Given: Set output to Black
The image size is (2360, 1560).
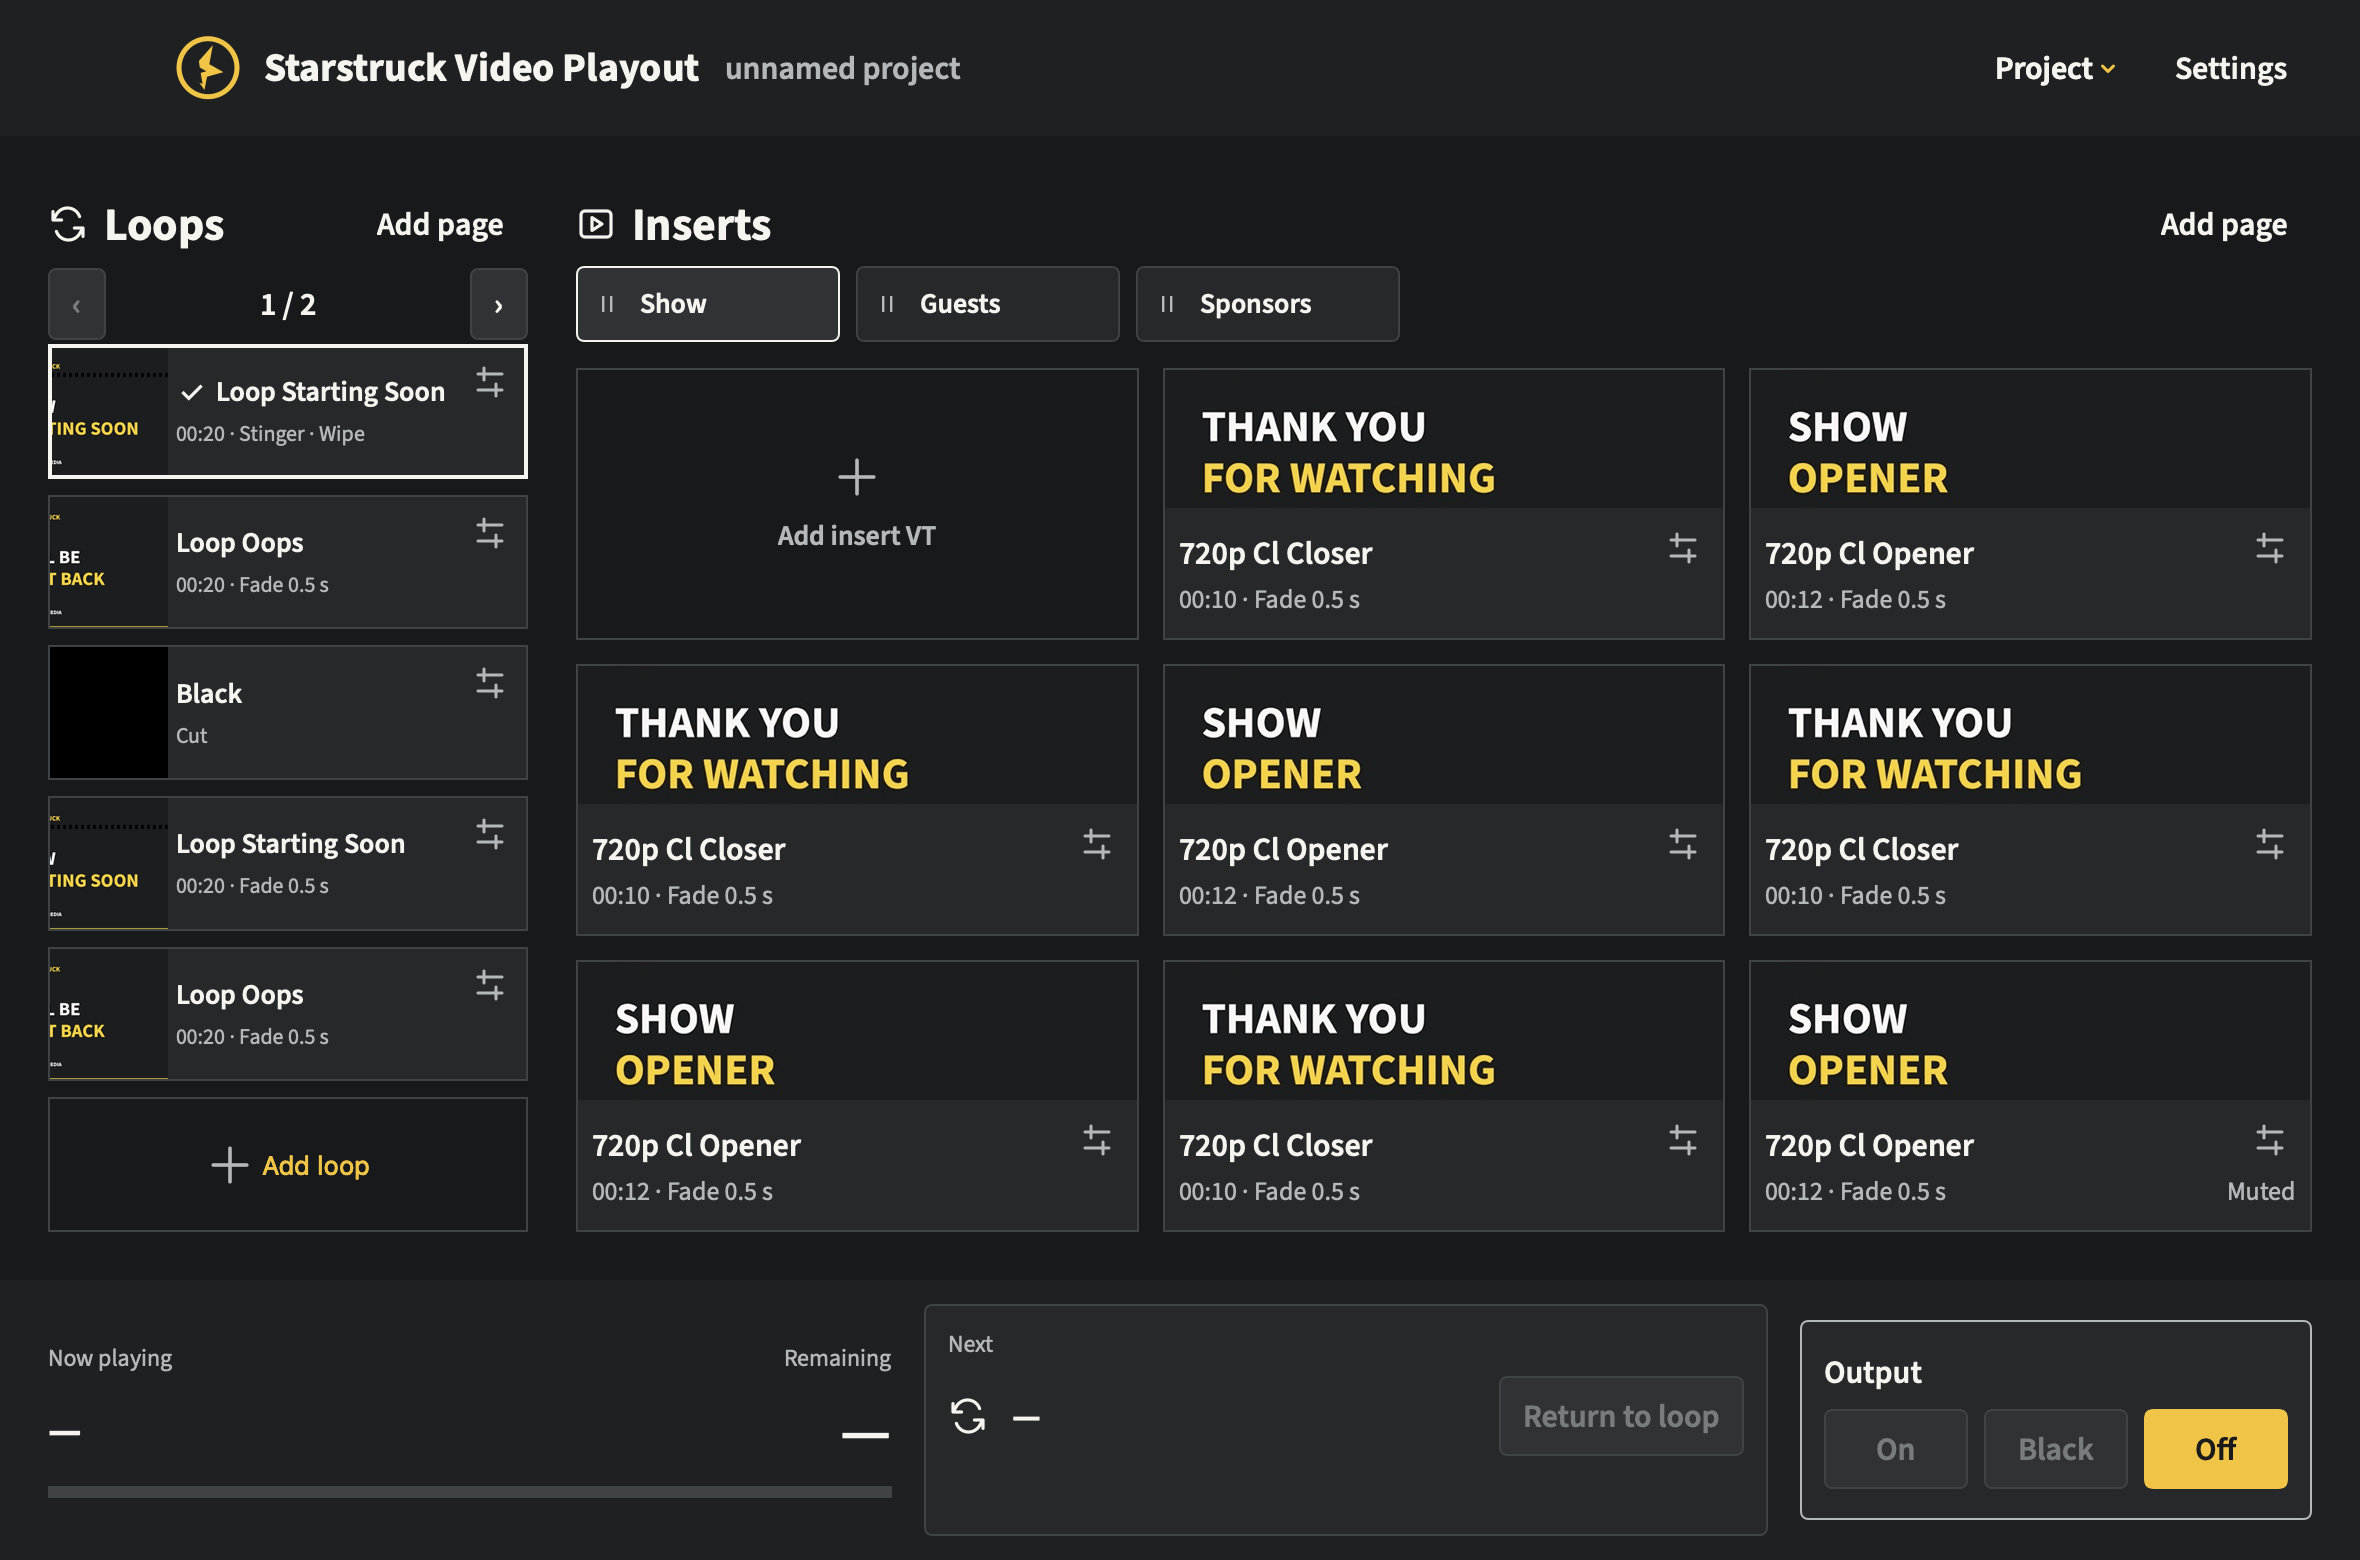Looking at the screenshot, I should (2056, 1449).
